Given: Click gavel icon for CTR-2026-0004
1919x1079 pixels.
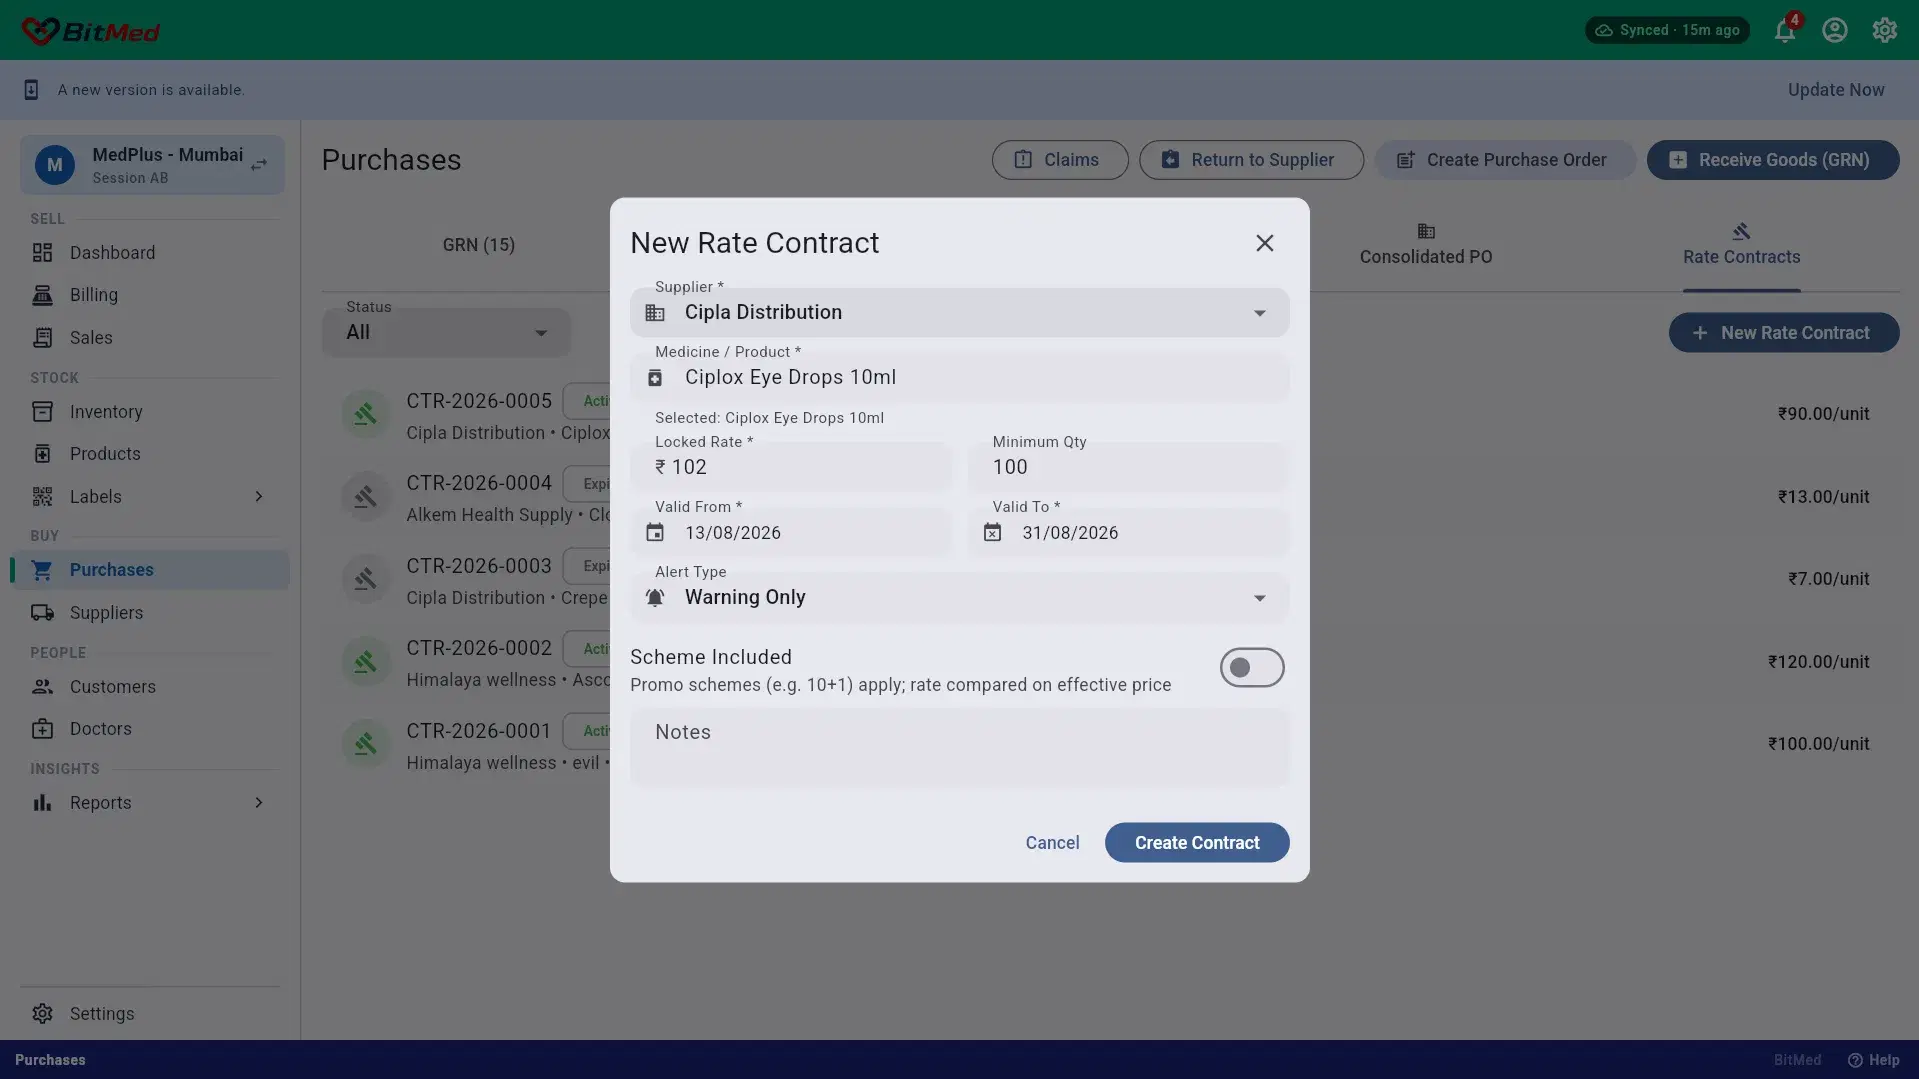Looking at the screenshot, I should click(365, 497).
